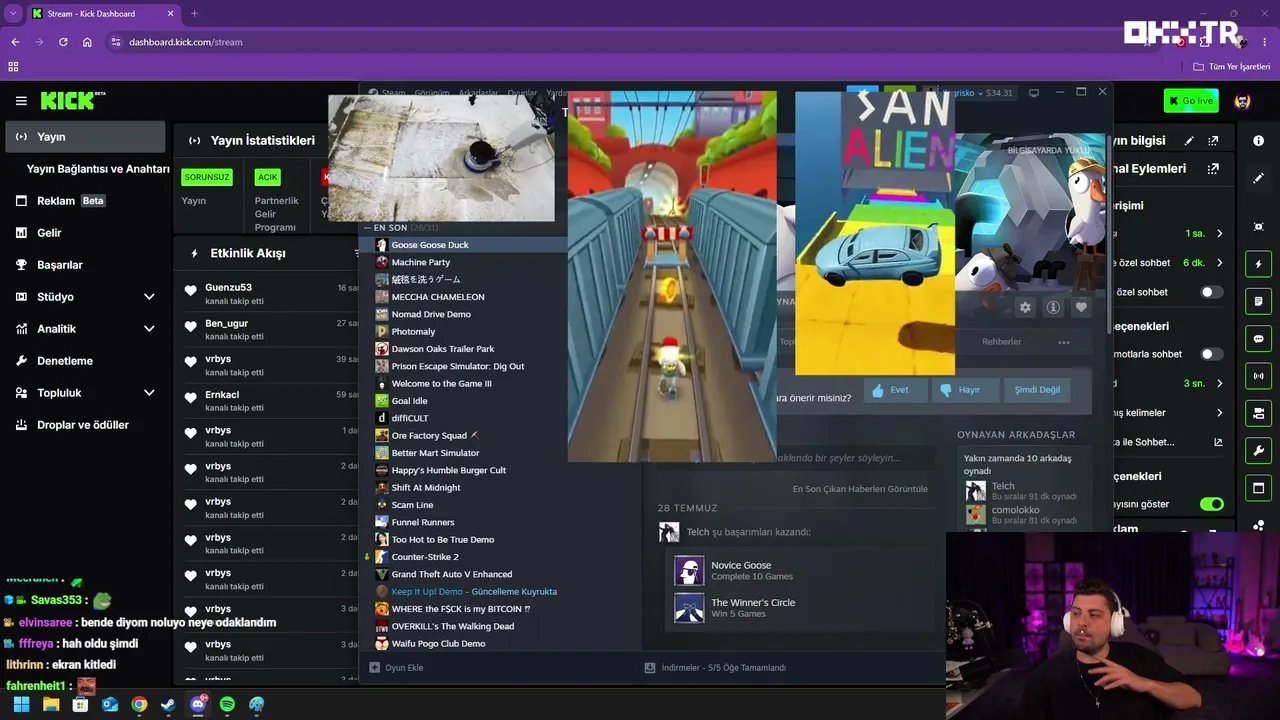Open Discord from the taskbar
Screen dimensions: 1280x720
(198, 704)
